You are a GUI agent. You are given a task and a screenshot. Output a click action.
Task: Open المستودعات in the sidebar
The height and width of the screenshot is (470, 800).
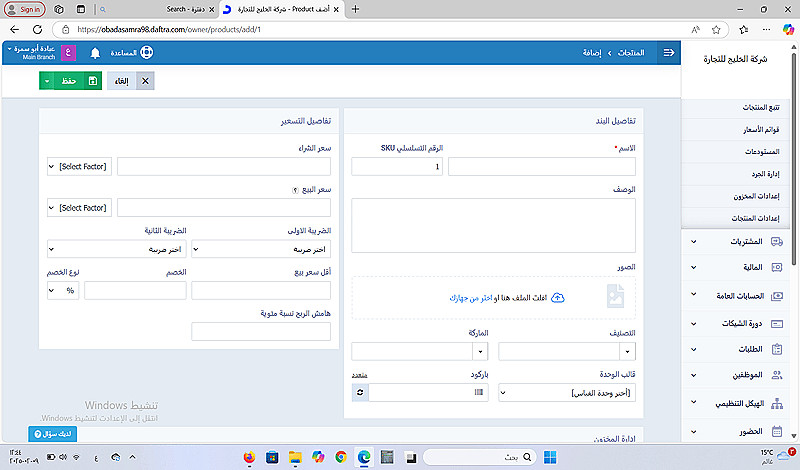(762, 152)
